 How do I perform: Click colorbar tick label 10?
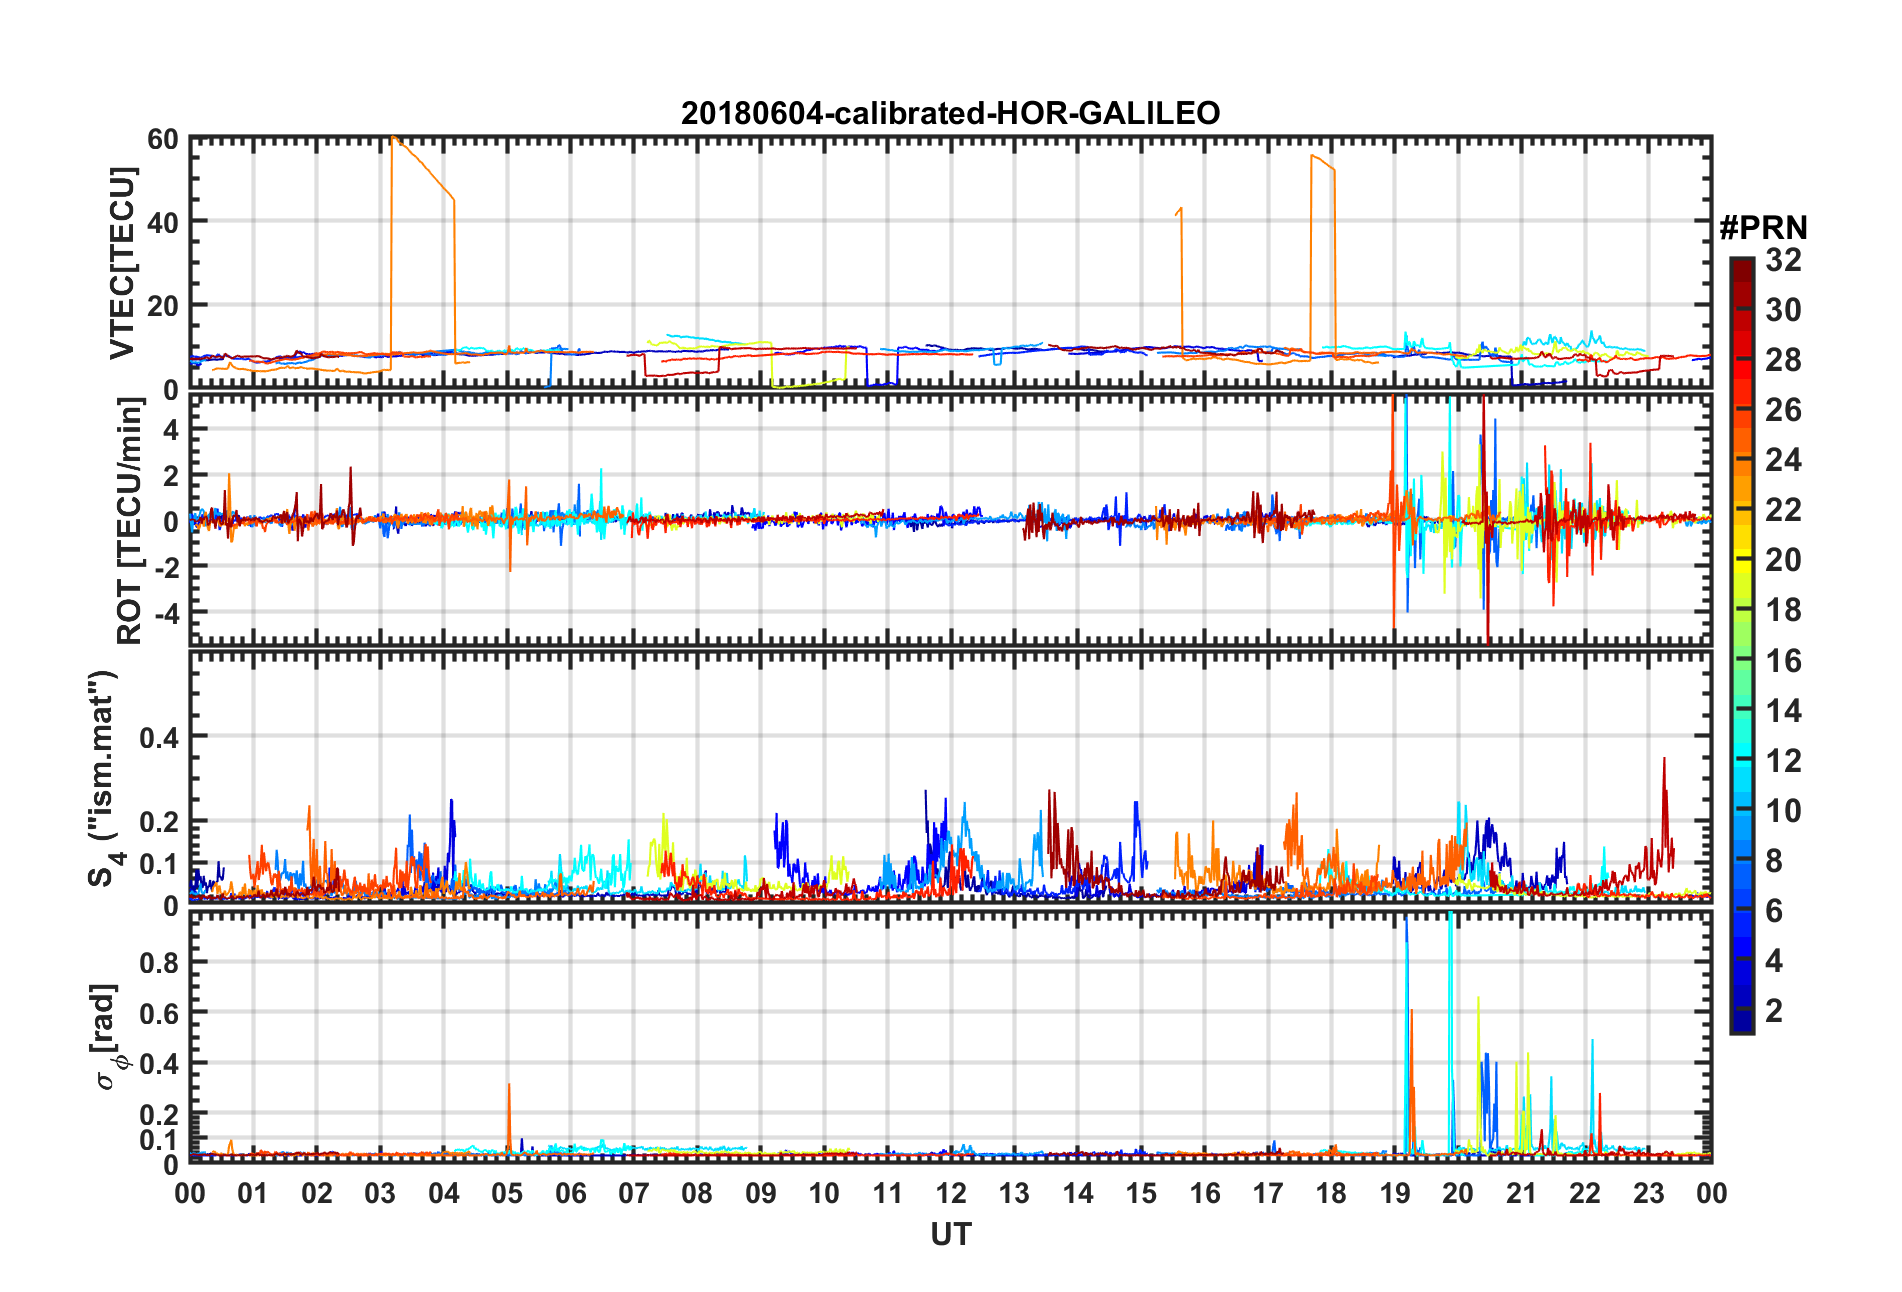click(x=1784, y=811)
